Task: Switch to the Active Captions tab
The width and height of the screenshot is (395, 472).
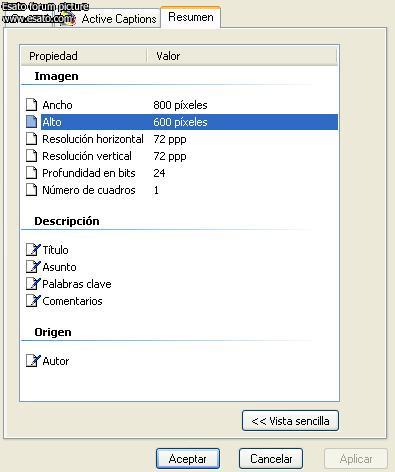Action: tap(110, 19)
